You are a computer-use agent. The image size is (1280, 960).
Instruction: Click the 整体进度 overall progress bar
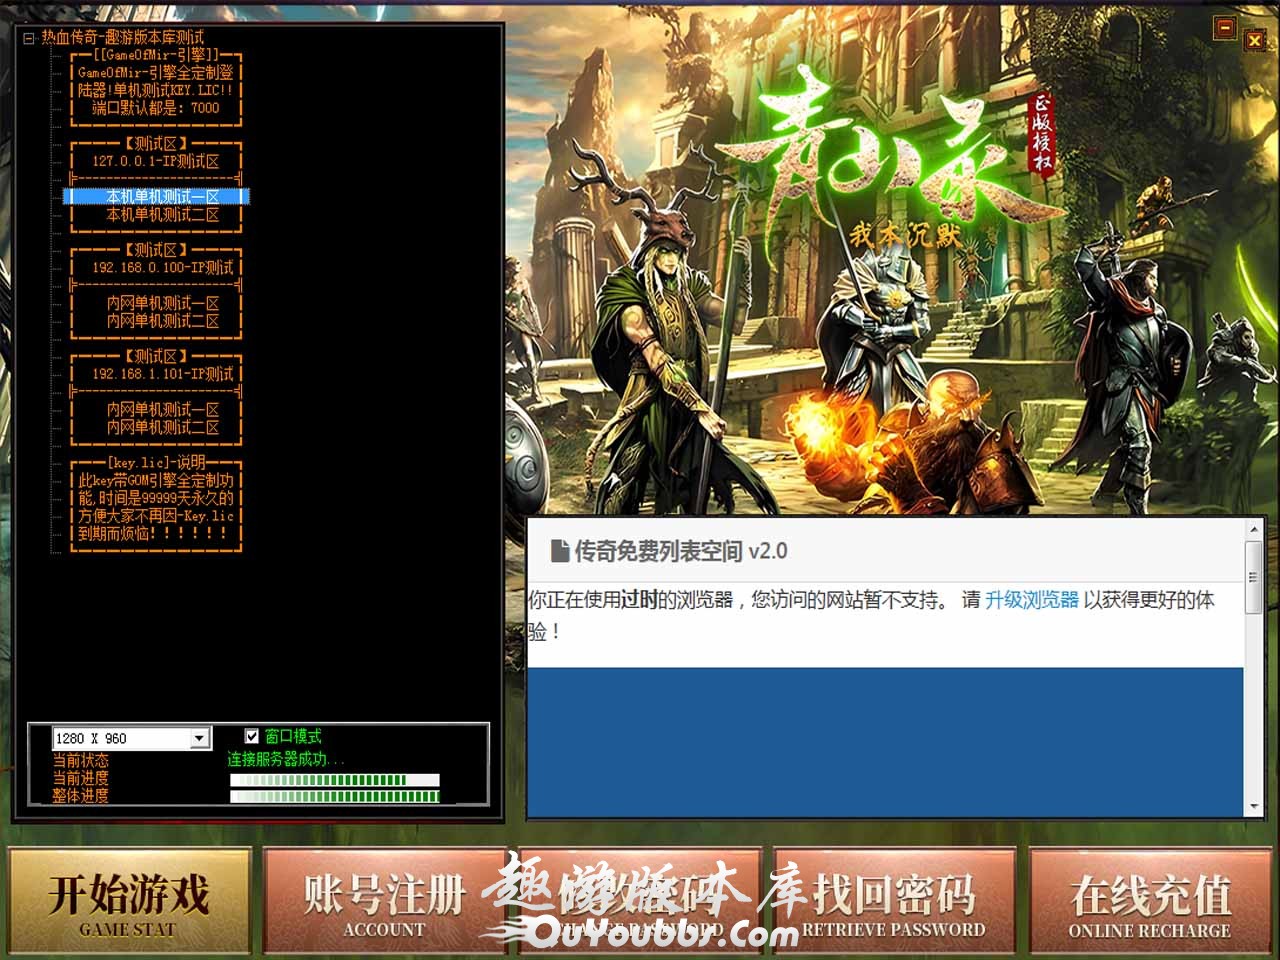tap(334, 797)
